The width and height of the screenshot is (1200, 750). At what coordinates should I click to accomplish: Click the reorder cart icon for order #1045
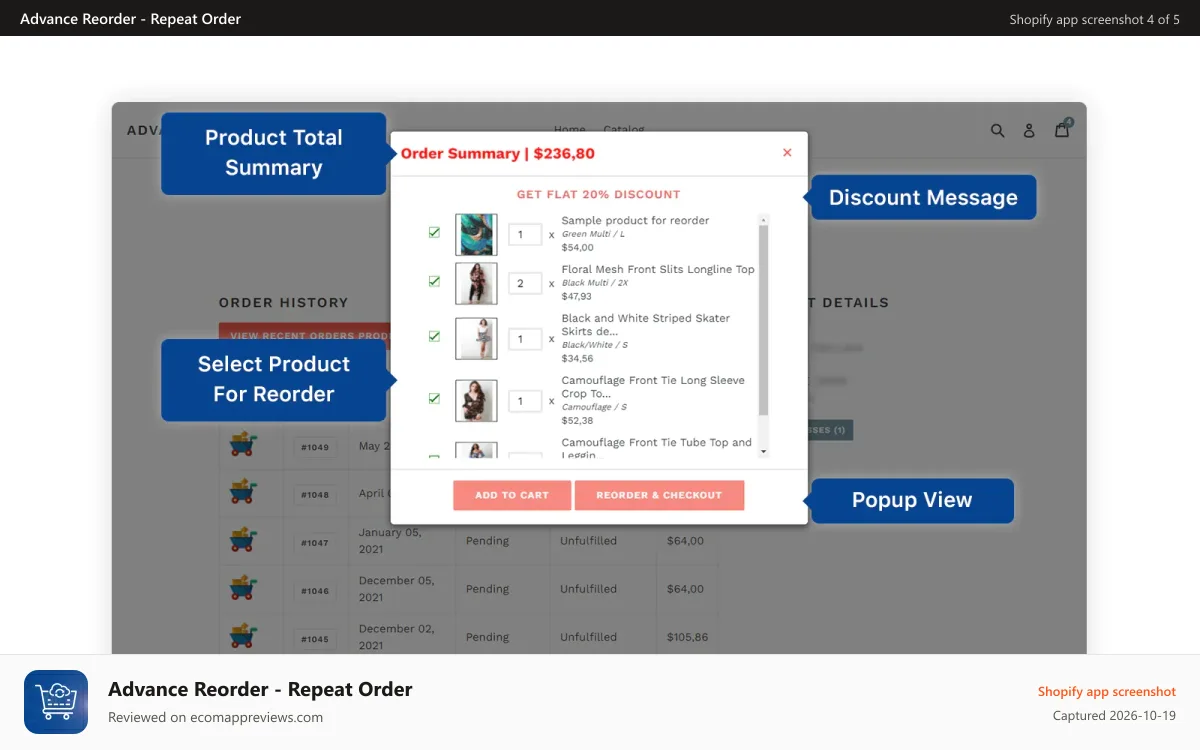tap(242, 636)
